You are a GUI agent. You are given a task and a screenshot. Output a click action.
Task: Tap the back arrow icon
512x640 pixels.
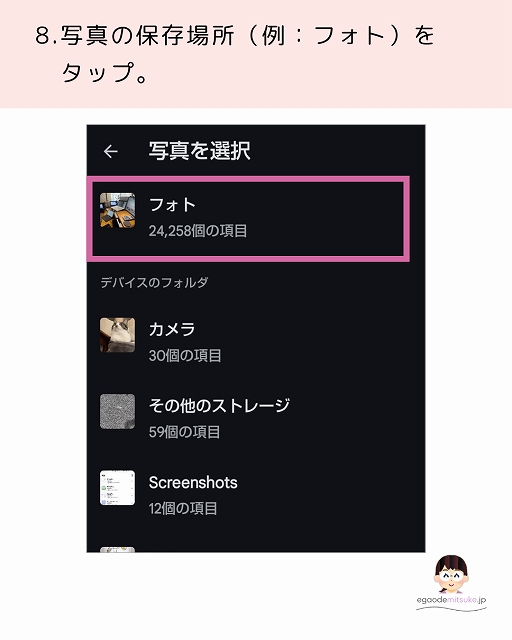pyautogui.click(x=111, y=151)
